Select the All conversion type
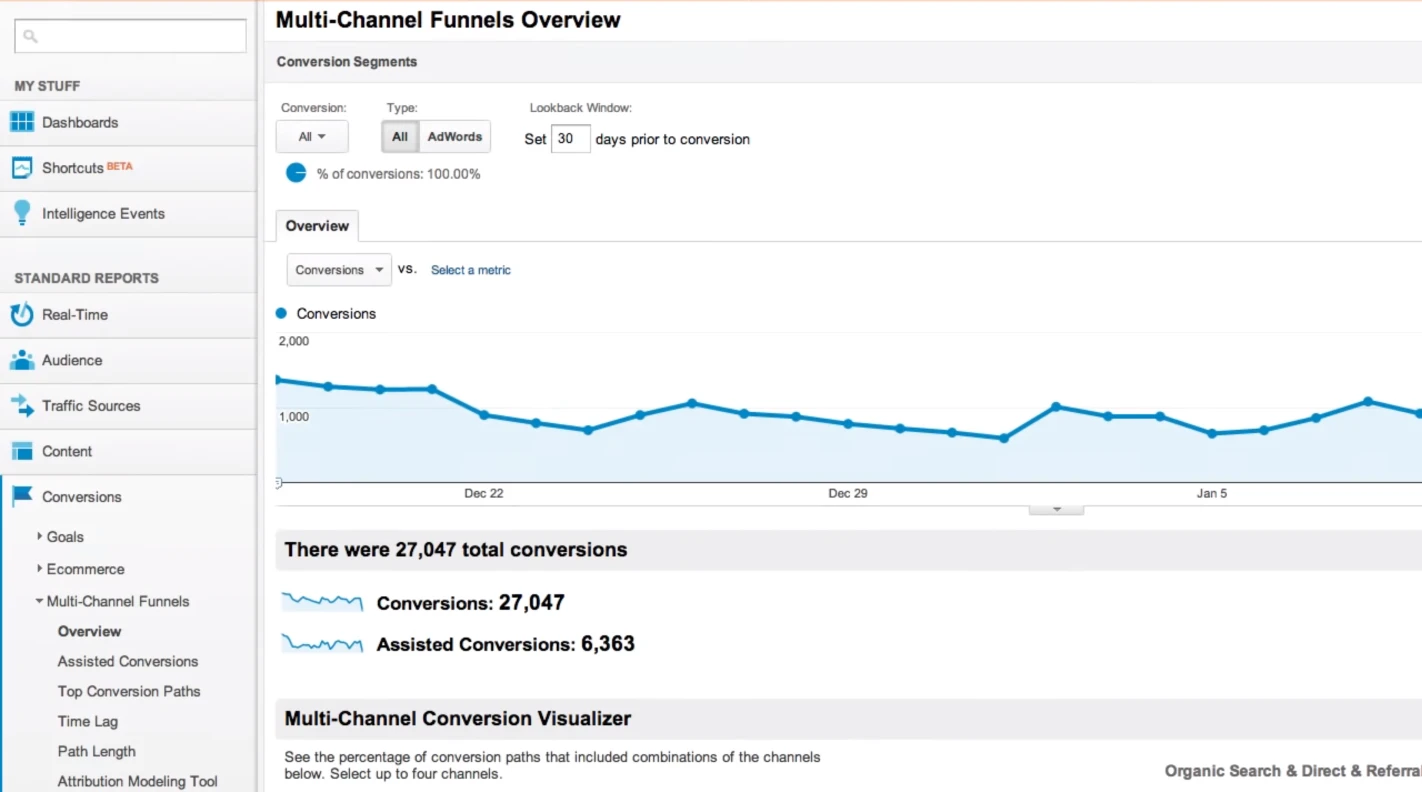Viewport: 1422px width, 792px height. click(x=399, y=136)
